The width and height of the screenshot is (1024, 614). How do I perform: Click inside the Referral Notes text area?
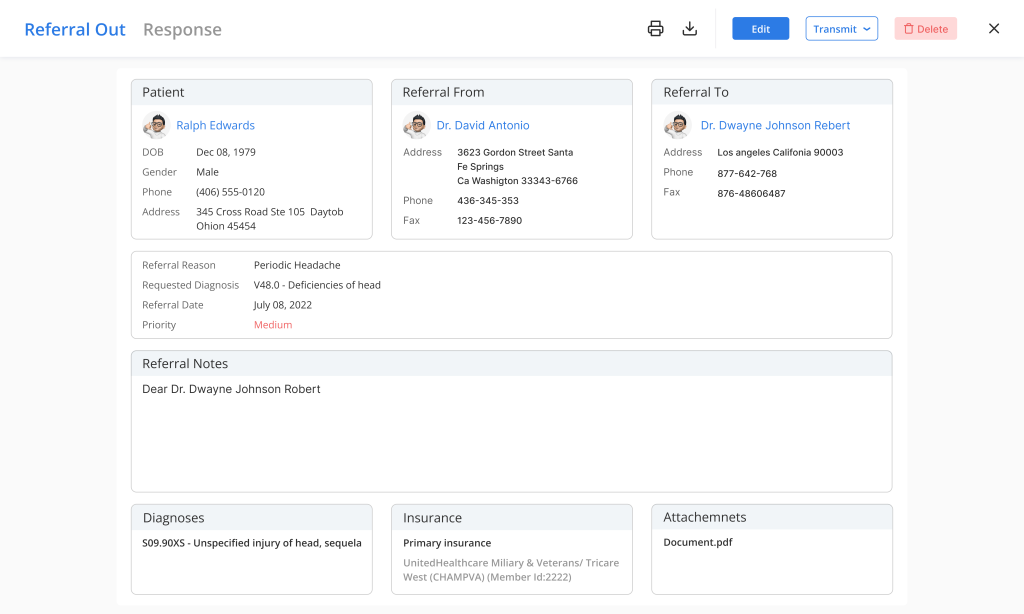click(511, 435)
